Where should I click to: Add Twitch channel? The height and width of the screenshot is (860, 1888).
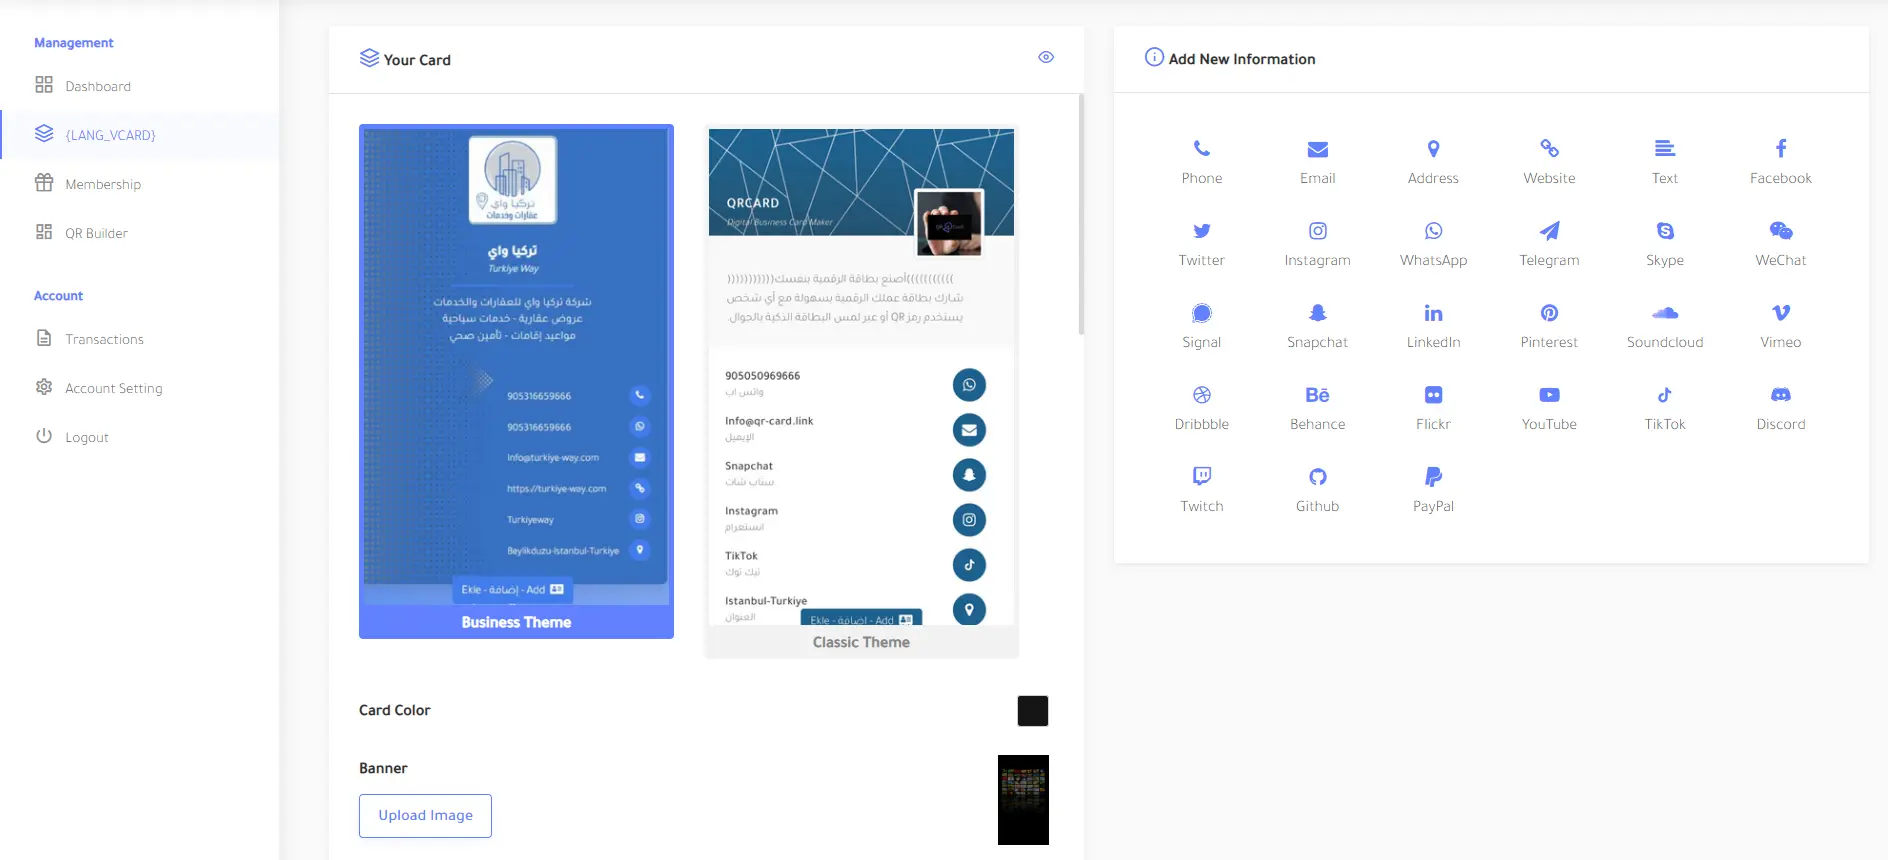[x=1202, y=490]
